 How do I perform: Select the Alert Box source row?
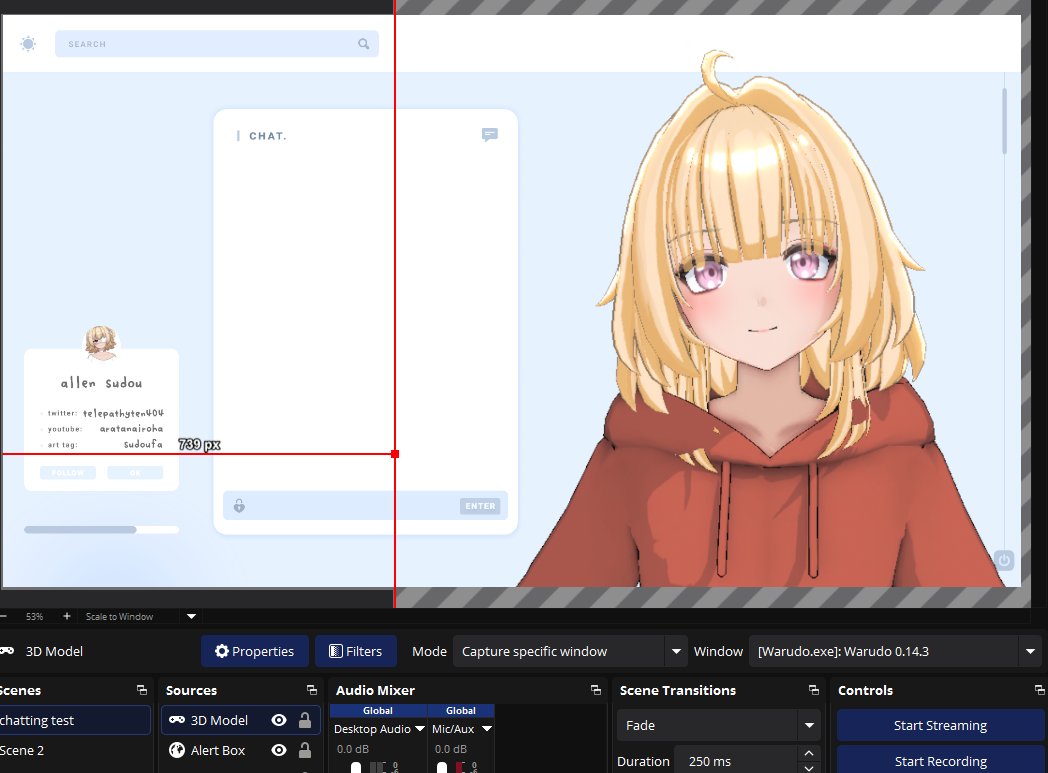241,750
